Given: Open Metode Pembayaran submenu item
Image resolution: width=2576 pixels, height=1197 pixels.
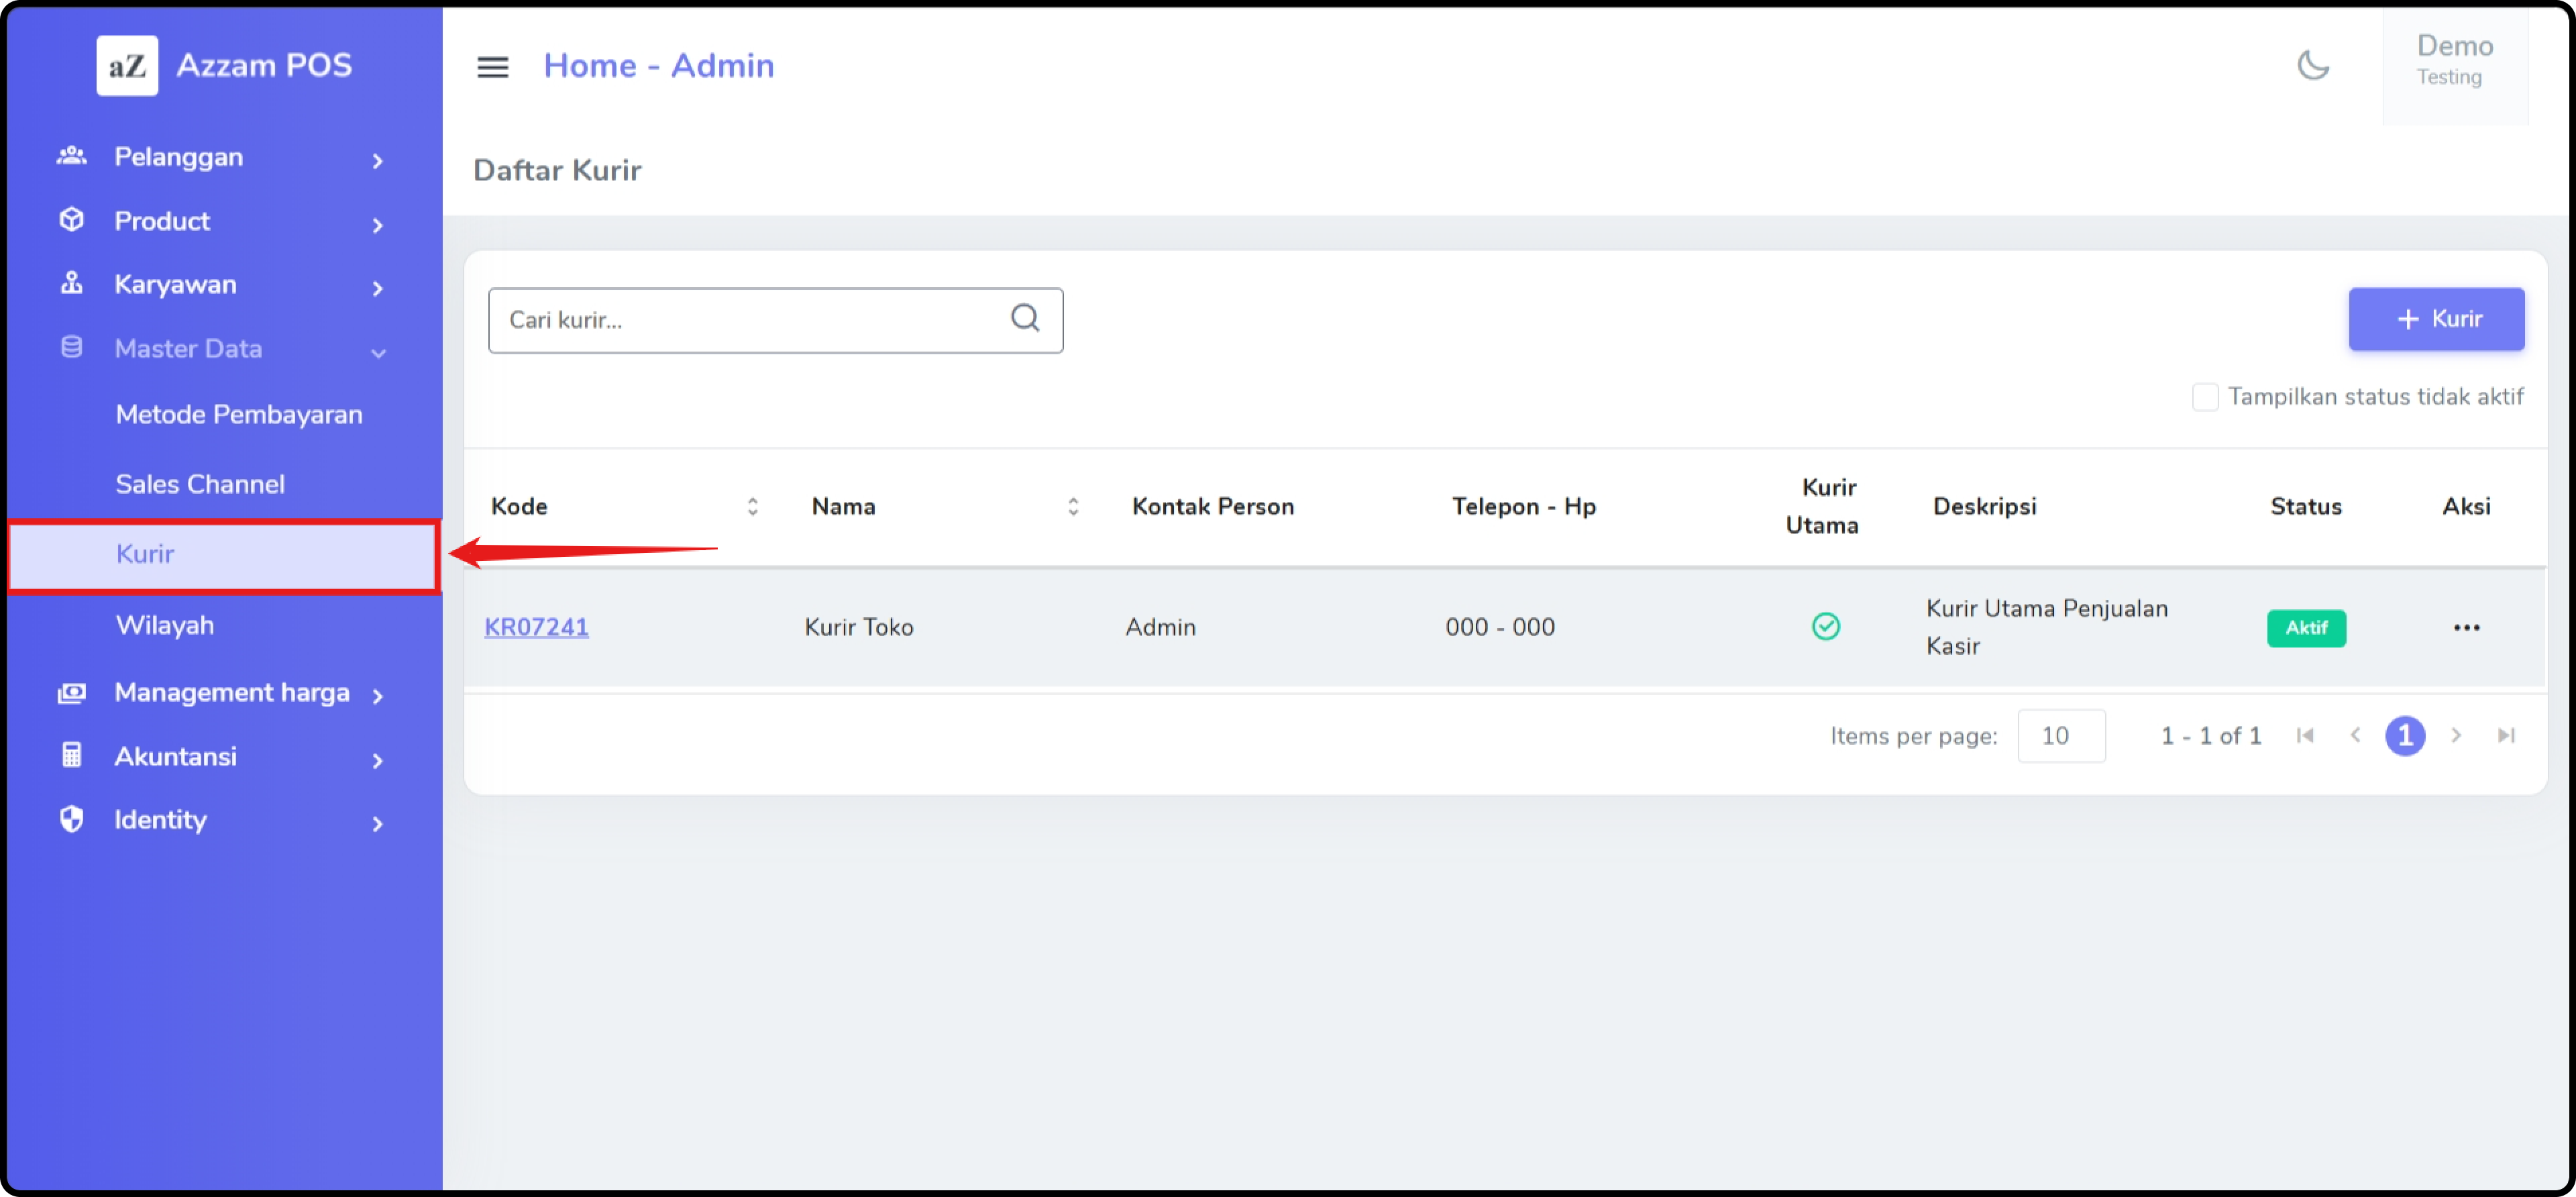Looking at the screenshot, I should pyautogui.click(x=239, y=415).
